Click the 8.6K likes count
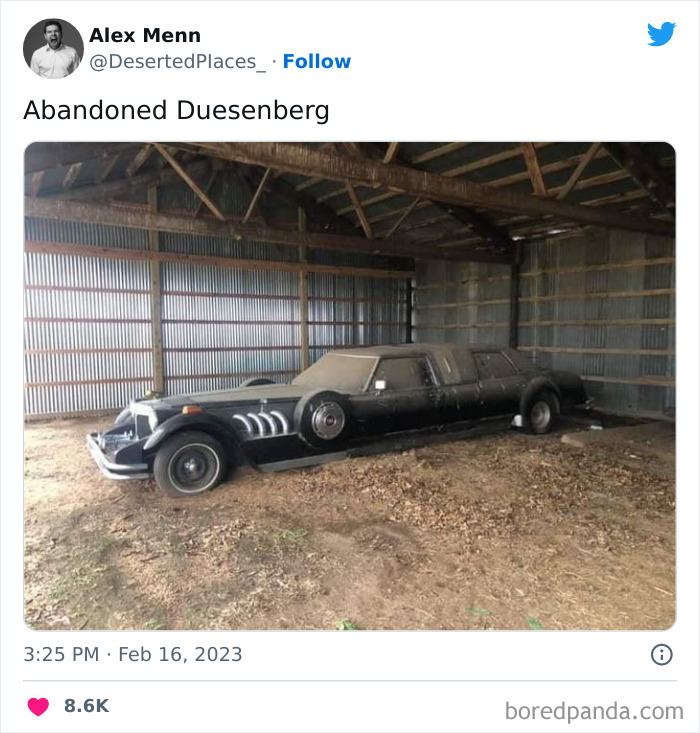This screenshot has width=700, height=733. click(x=86, y=706)
